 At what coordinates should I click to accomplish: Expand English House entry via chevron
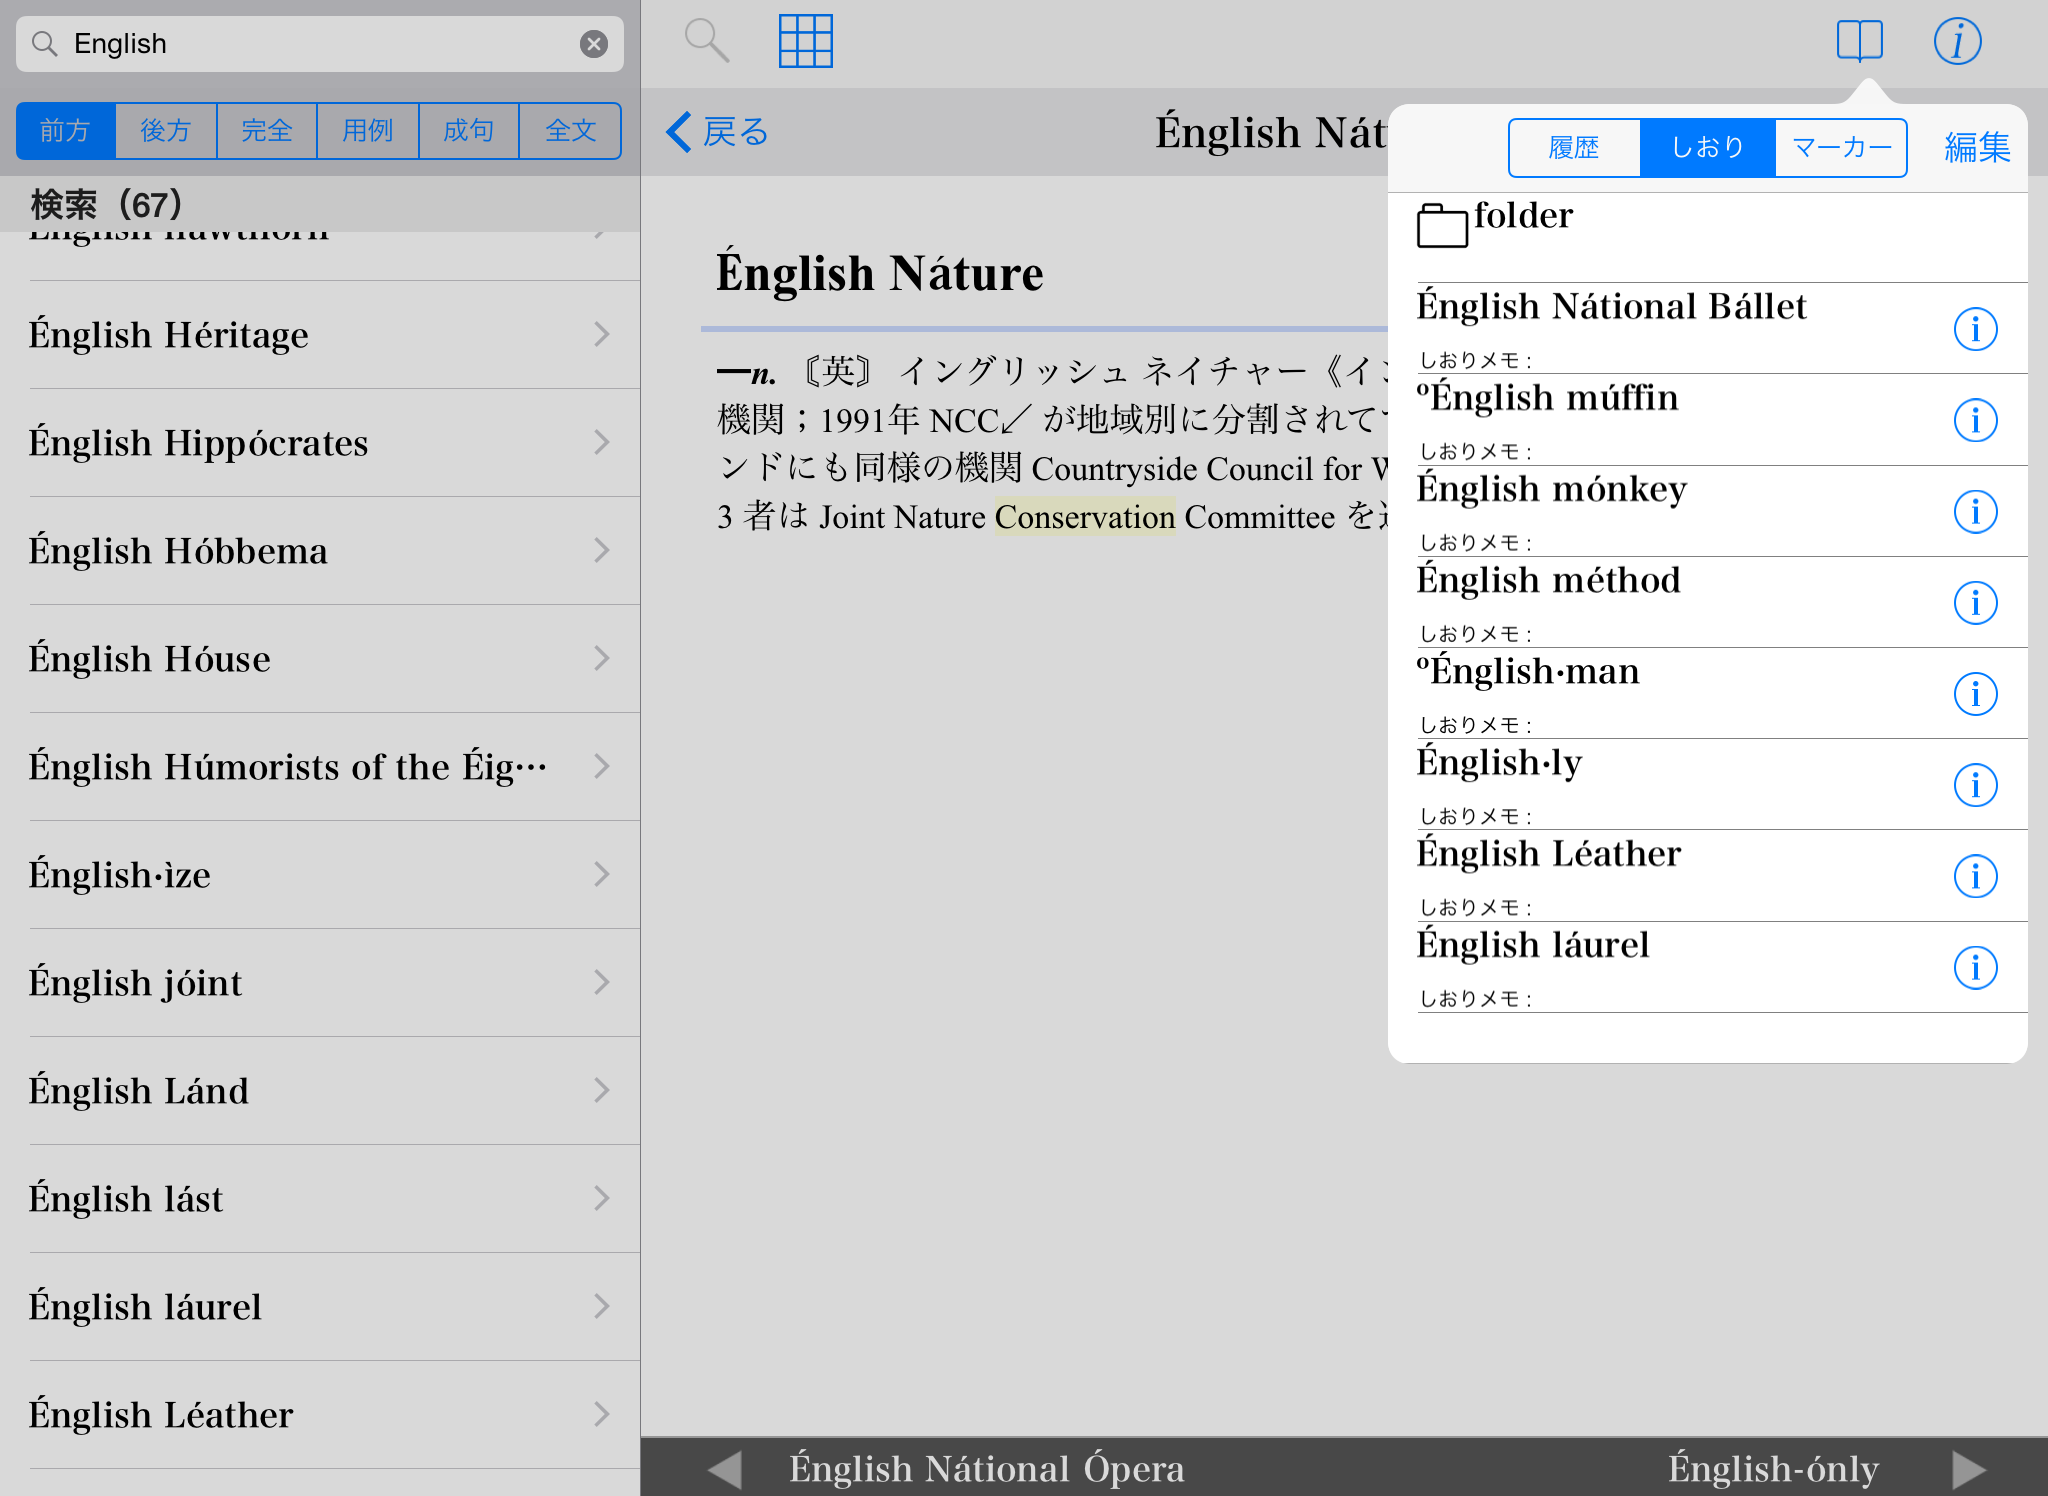pos(601,658)
